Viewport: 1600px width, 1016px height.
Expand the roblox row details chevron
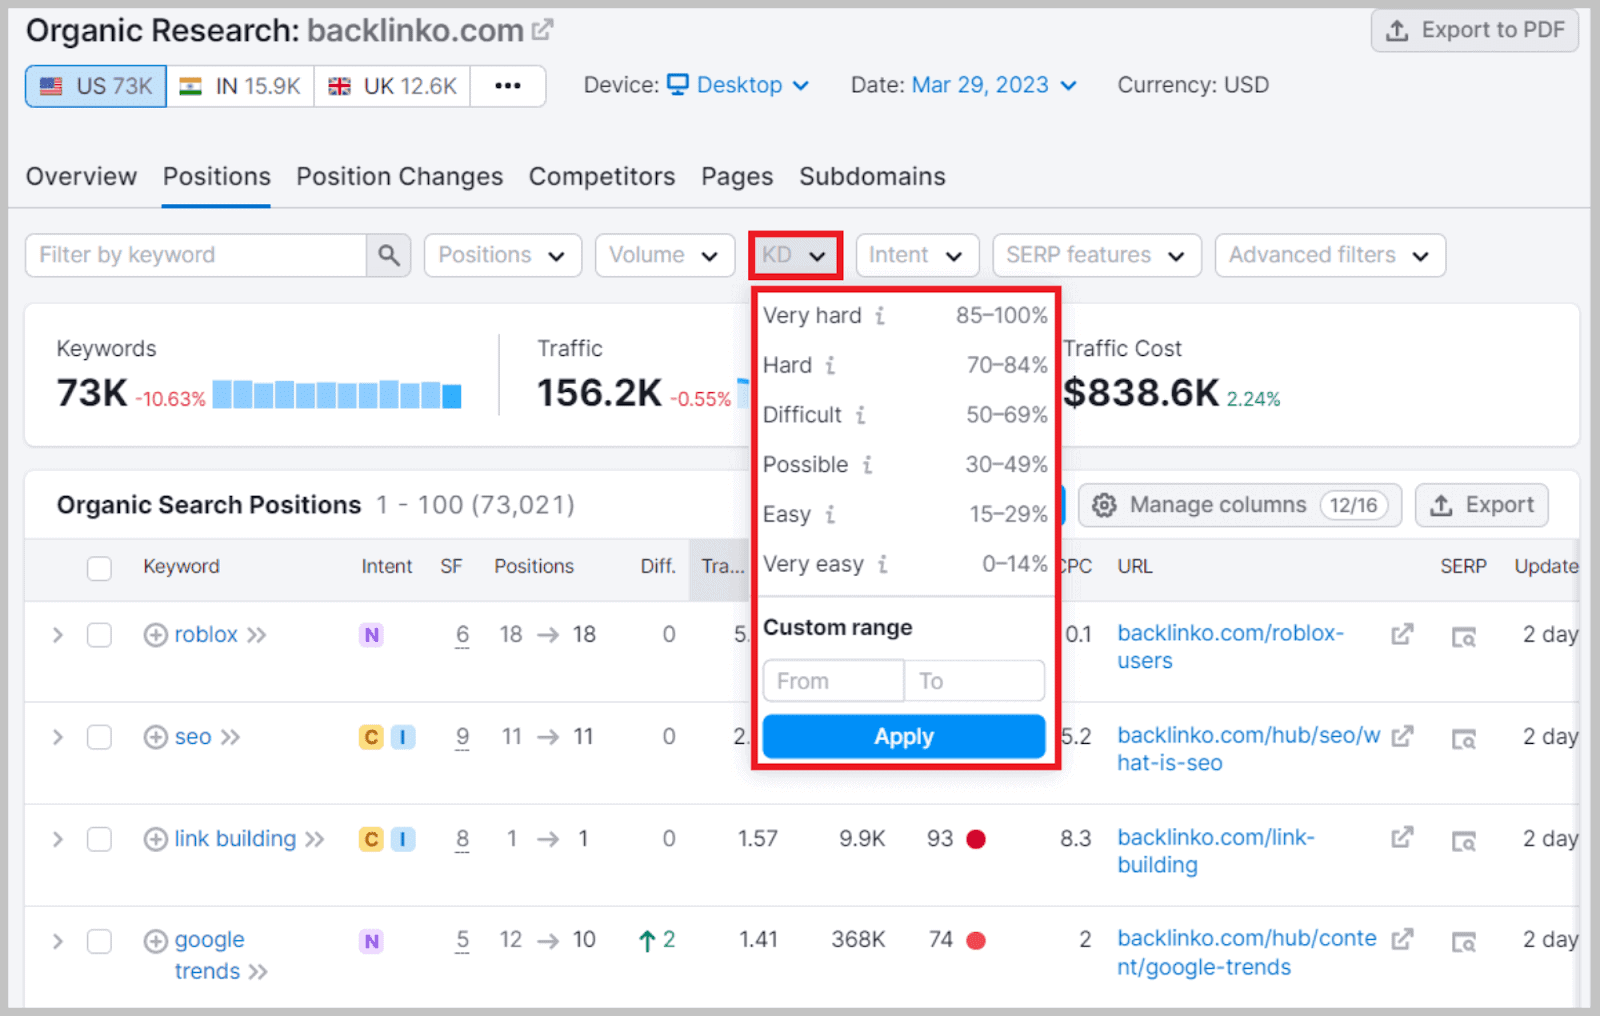57,635
